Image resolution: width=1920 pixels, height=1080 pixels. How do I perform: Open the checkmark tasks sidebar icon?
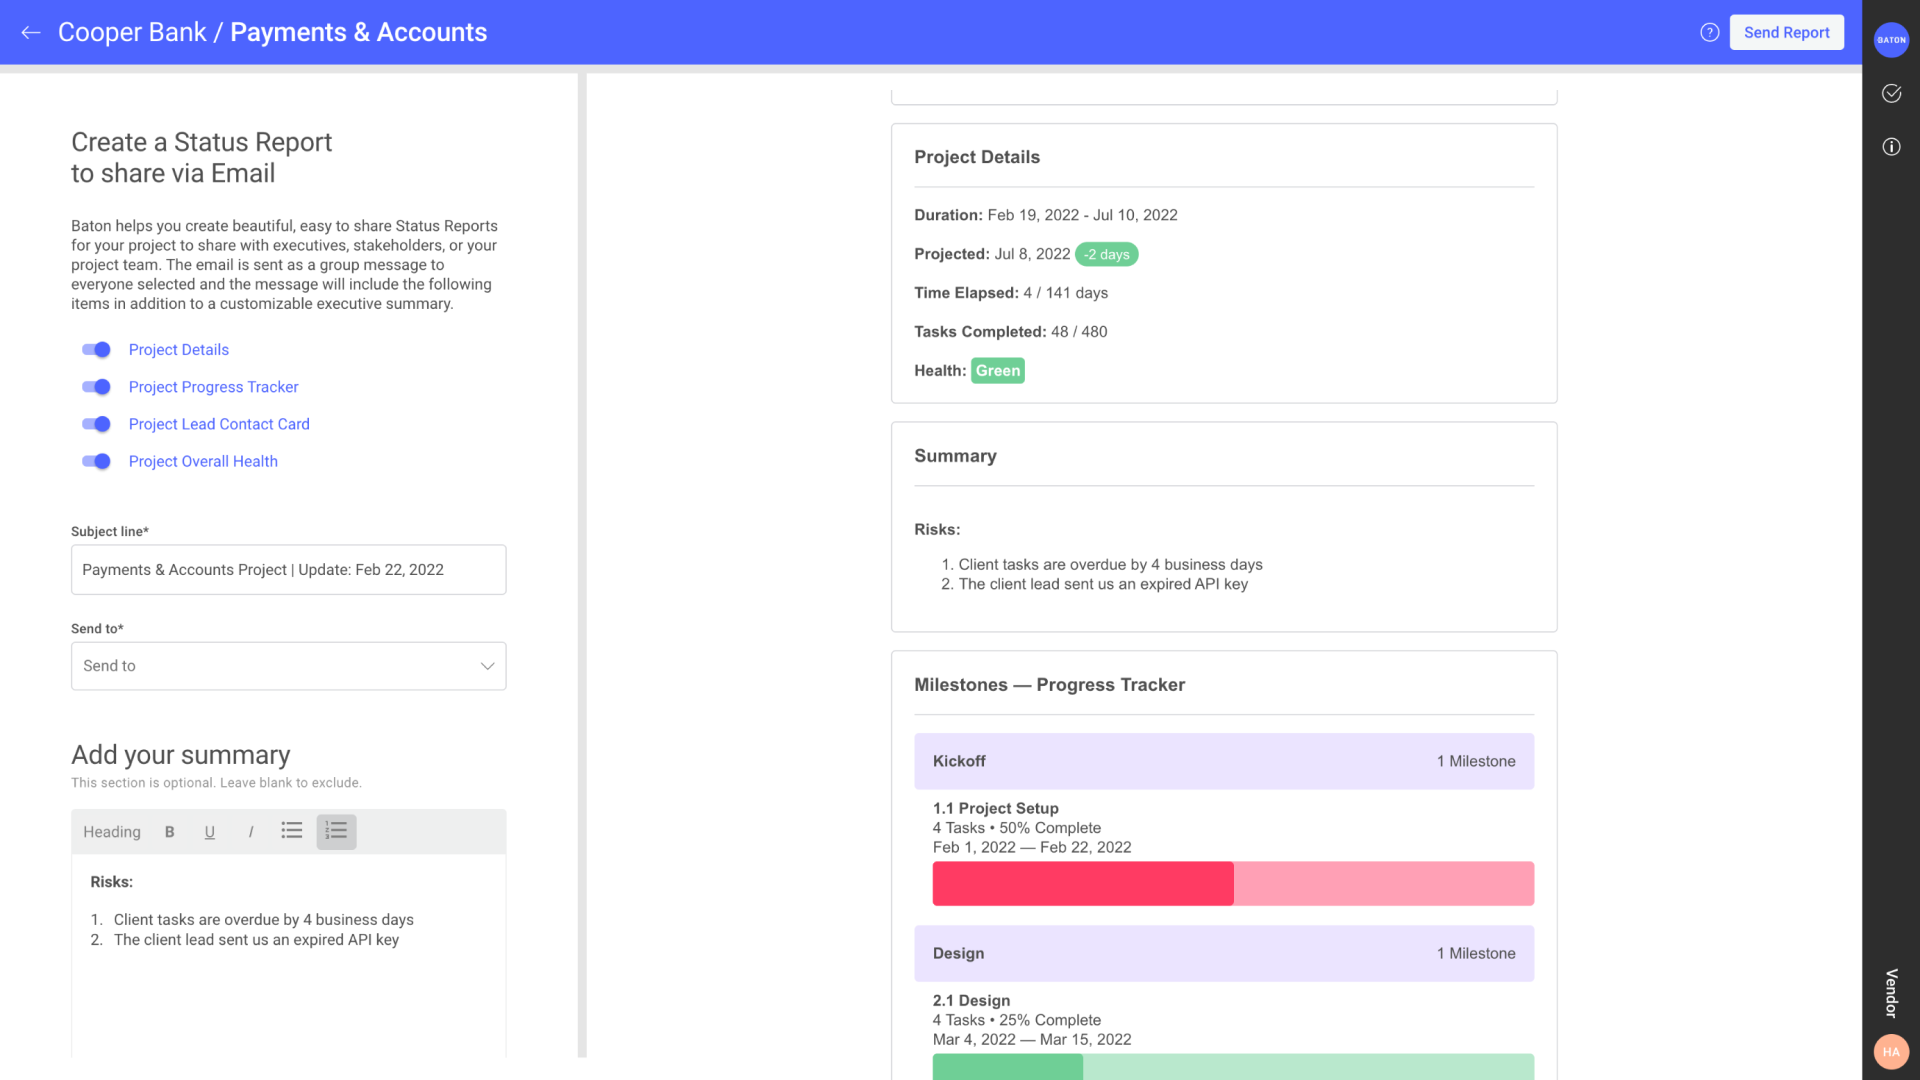[1891, 93]
